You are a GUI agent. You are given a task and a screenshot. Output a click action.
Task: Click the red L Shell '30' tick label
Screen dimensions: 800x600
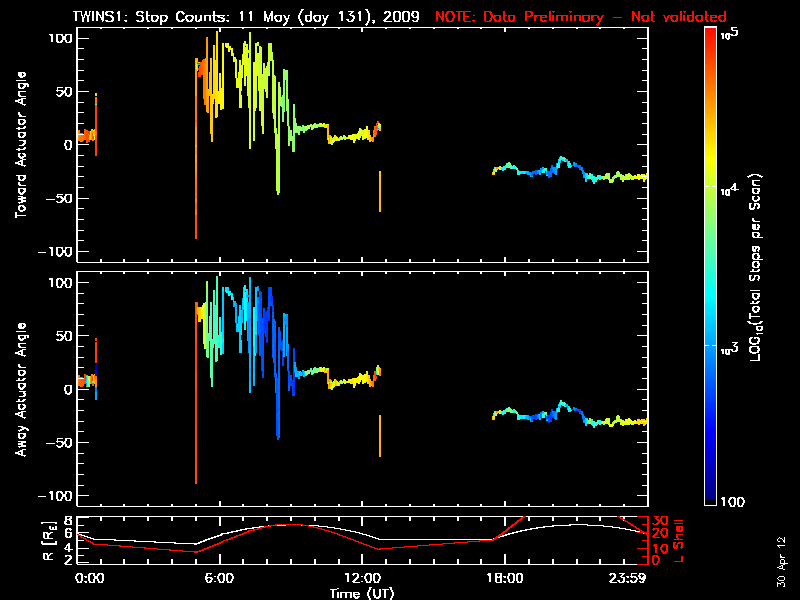click(x=659, y=521)
